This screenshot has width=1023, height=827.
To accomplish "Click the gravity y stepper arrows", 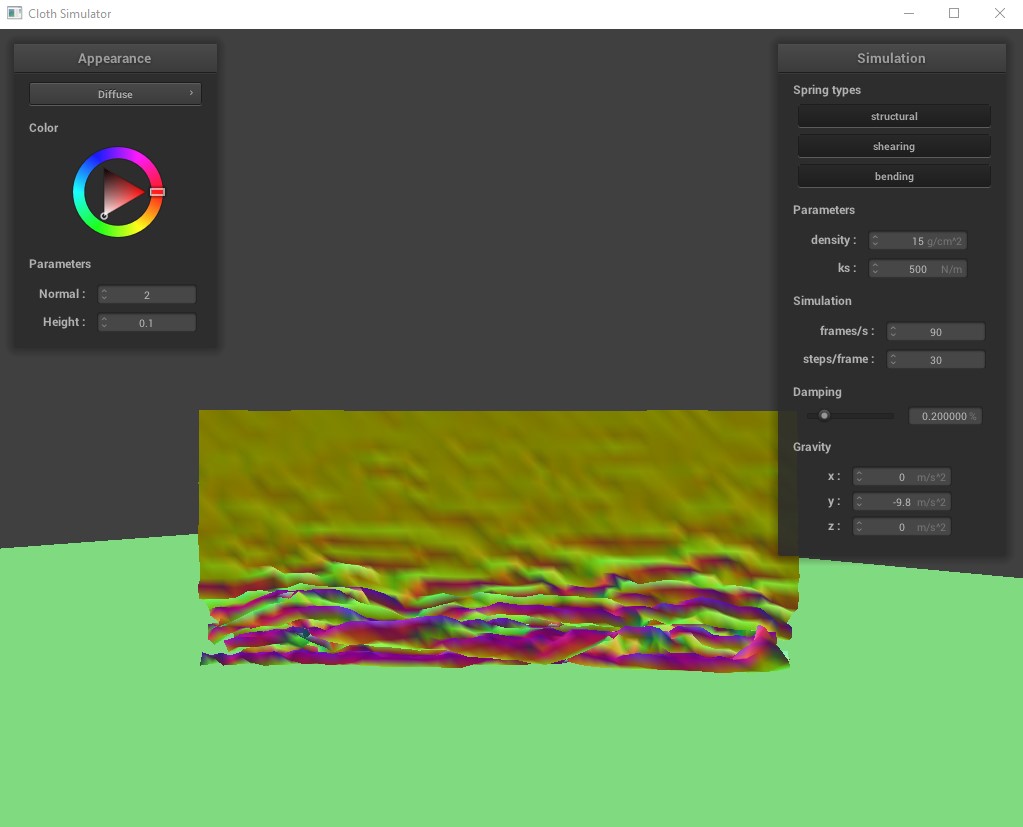I will 859,502.
